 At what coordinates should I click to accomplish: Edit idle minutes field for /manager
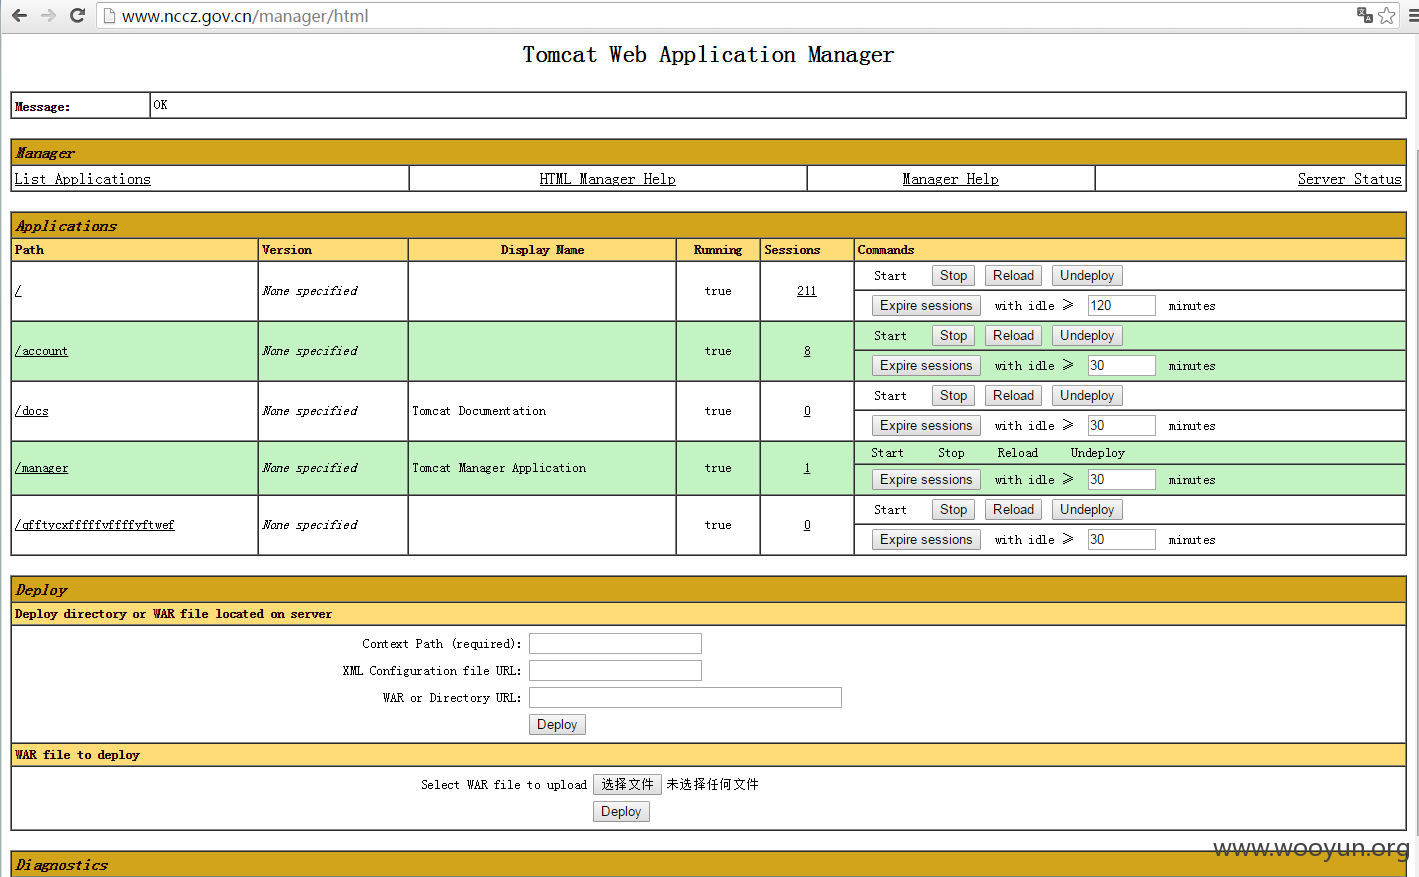tap(1121, 480)
